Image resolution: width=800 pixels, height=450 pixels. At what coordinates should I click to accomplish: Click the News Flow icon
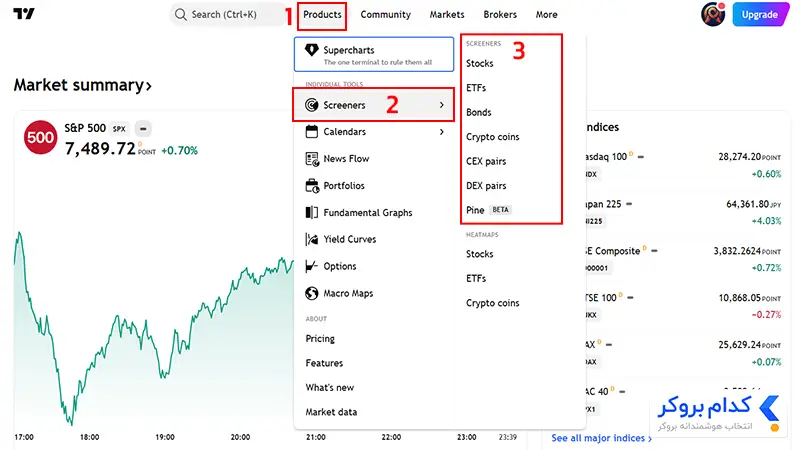[x=312, y=159]
